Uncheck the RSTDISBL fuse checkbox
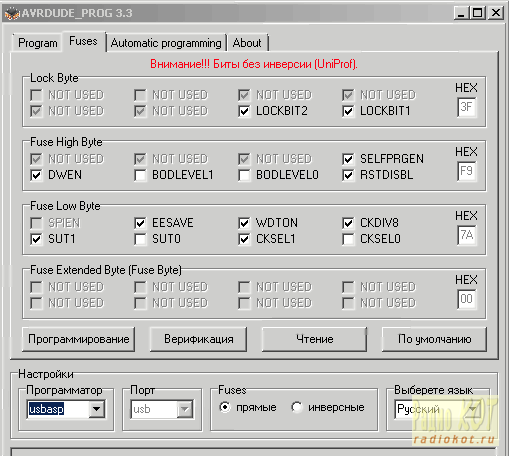Image resolution: width=509 pixels, height=456 pixels. point(348,175)
